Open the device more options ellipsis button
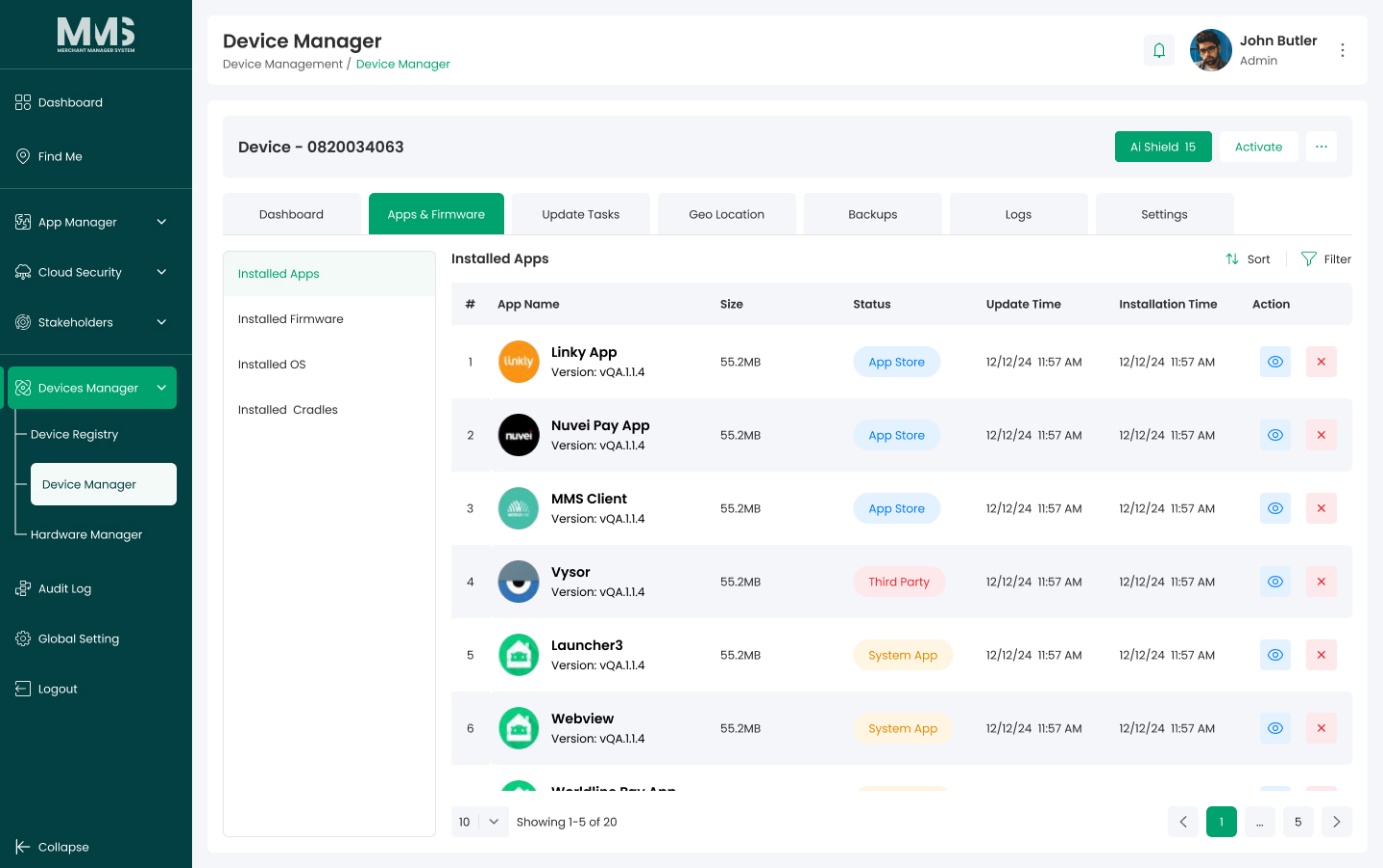Viewport: 1383px width, 868px height. 1321,146
